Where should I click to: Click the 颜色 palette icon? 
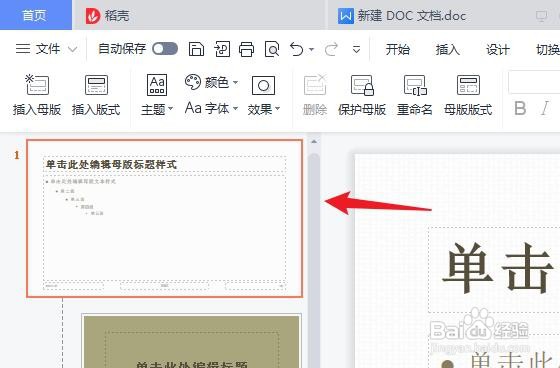[x=193, y=82]
